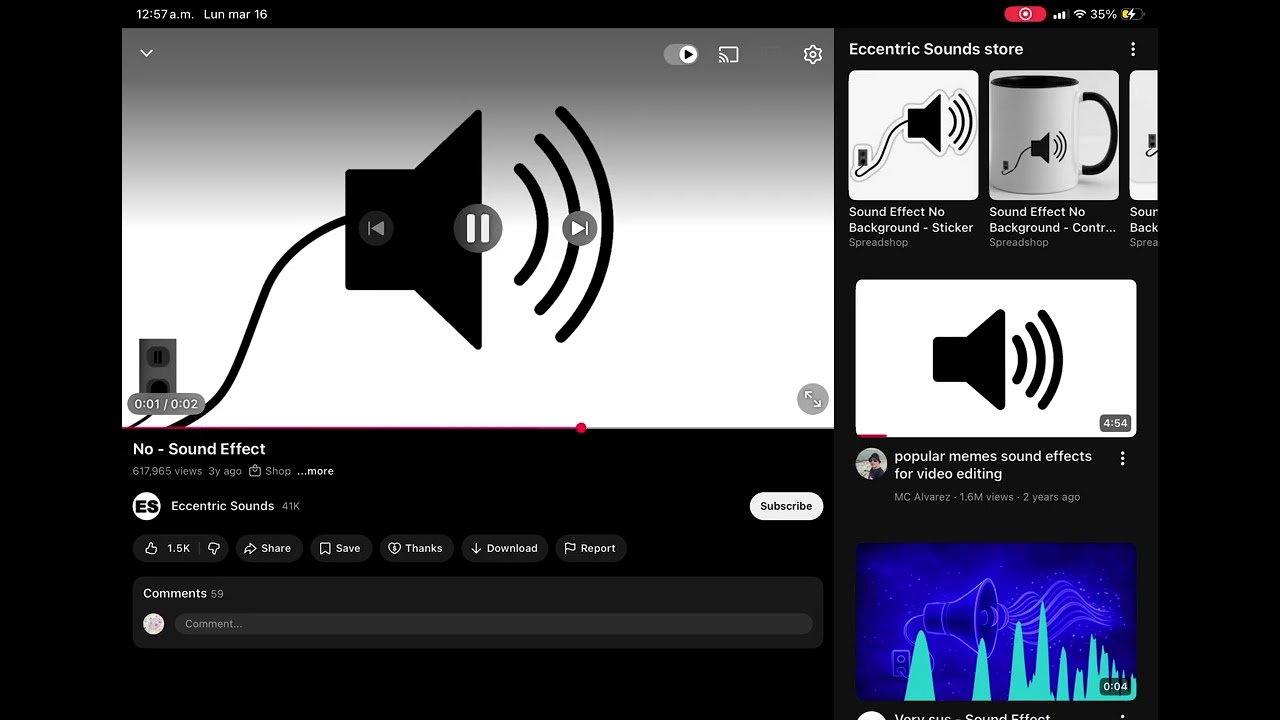This screenshot has width=1280, height=720.
Task: Click the red progress bar scrubber
Action: (581, 428)
